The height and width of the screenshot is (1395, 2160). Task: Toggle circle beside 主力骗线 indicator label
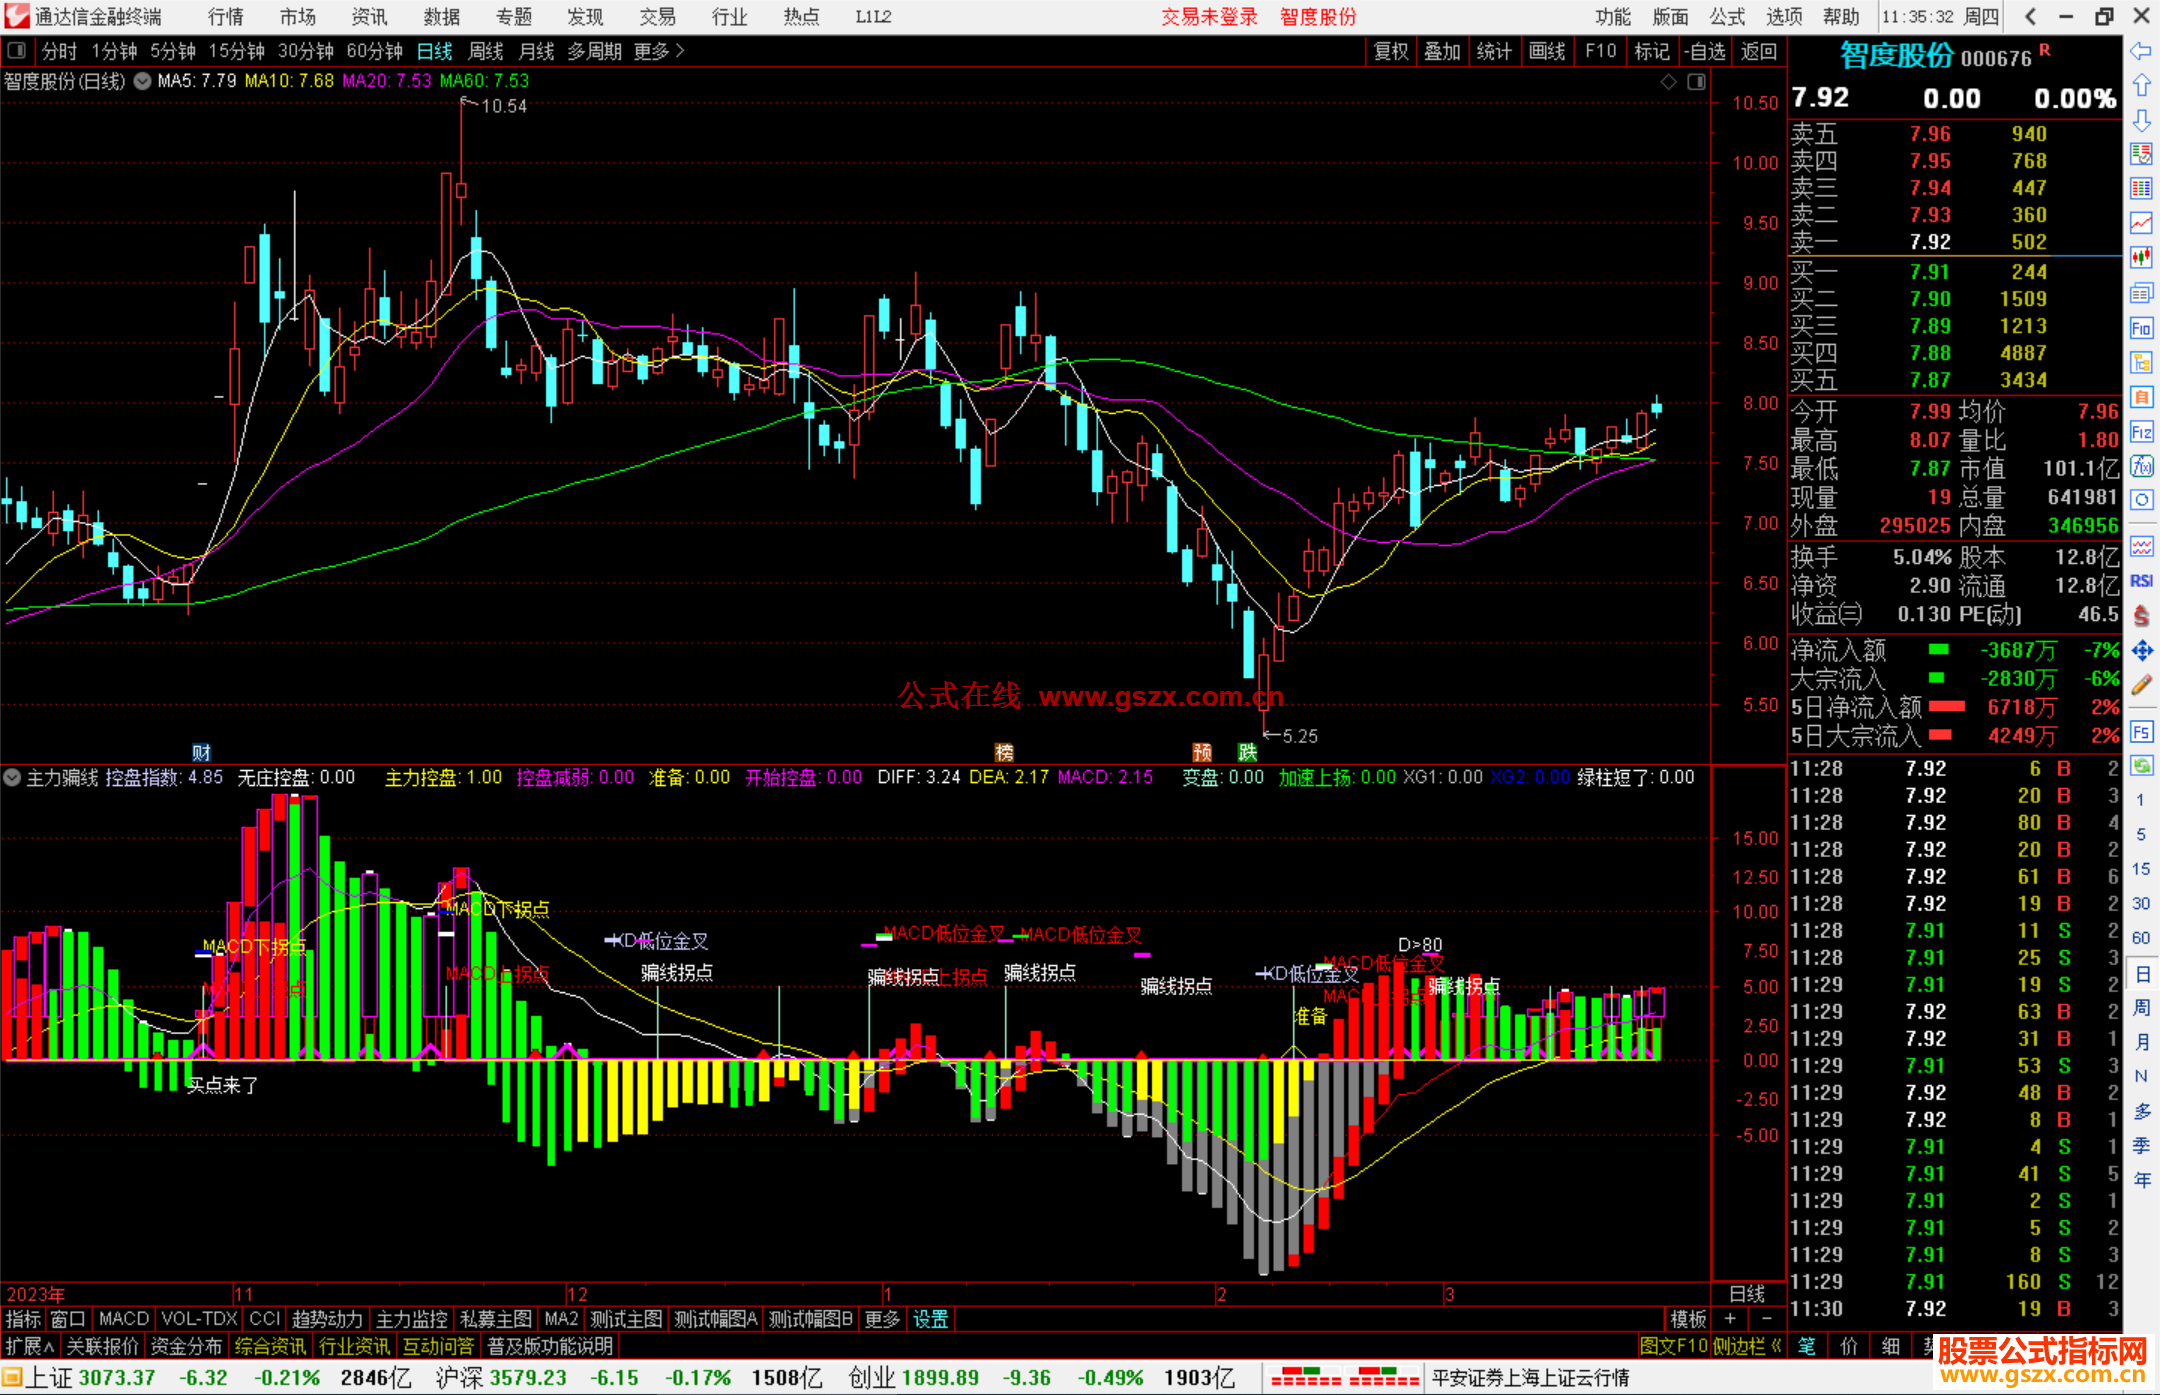click(x=12, y=777)
